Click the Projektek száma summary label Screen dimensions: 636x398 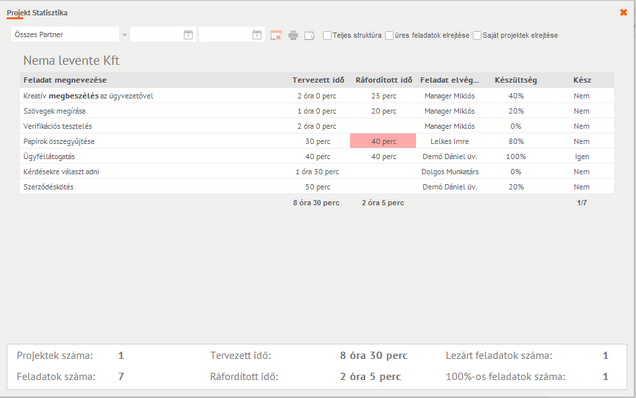(x=55, y=356)
